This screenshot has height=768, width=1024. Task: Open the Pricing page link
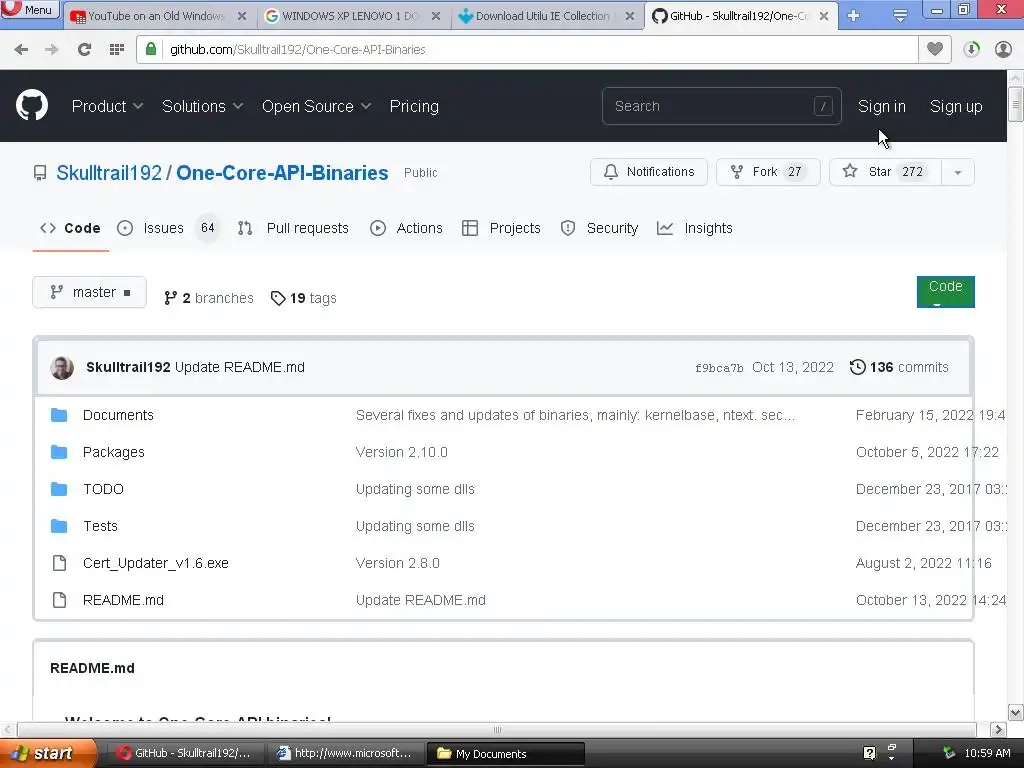point(414,106)
